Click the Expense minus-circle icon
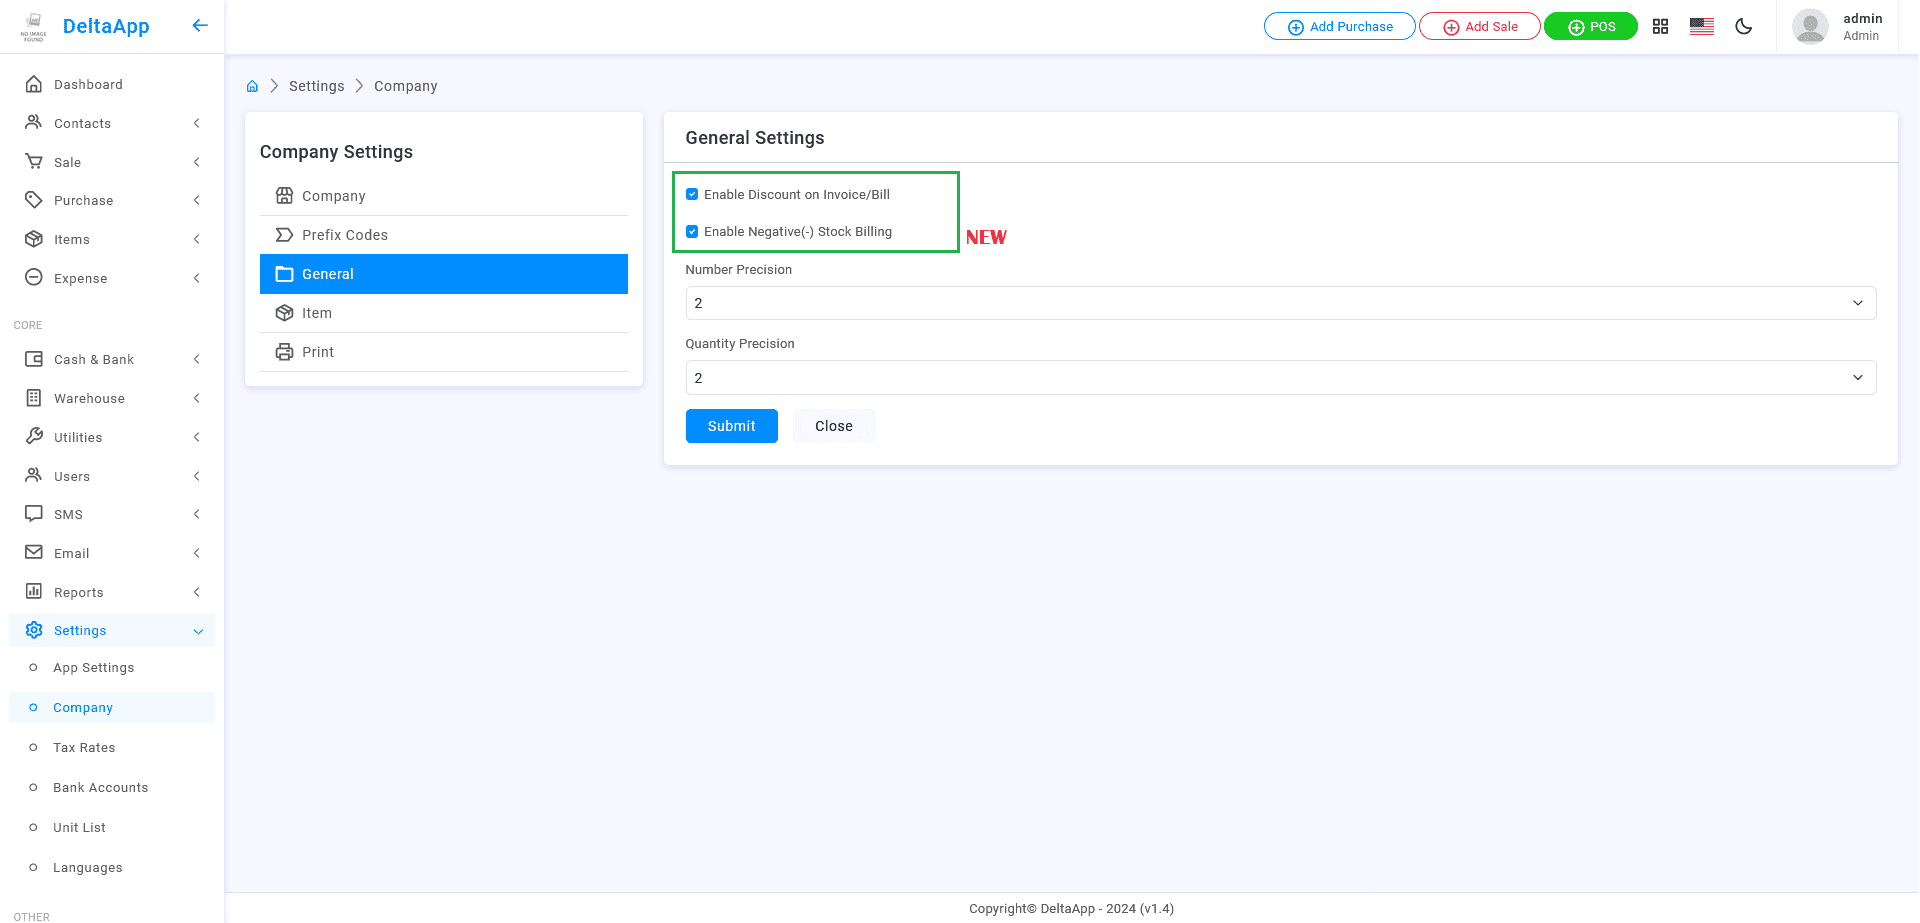1920x923 pixels. pos(34,277)
